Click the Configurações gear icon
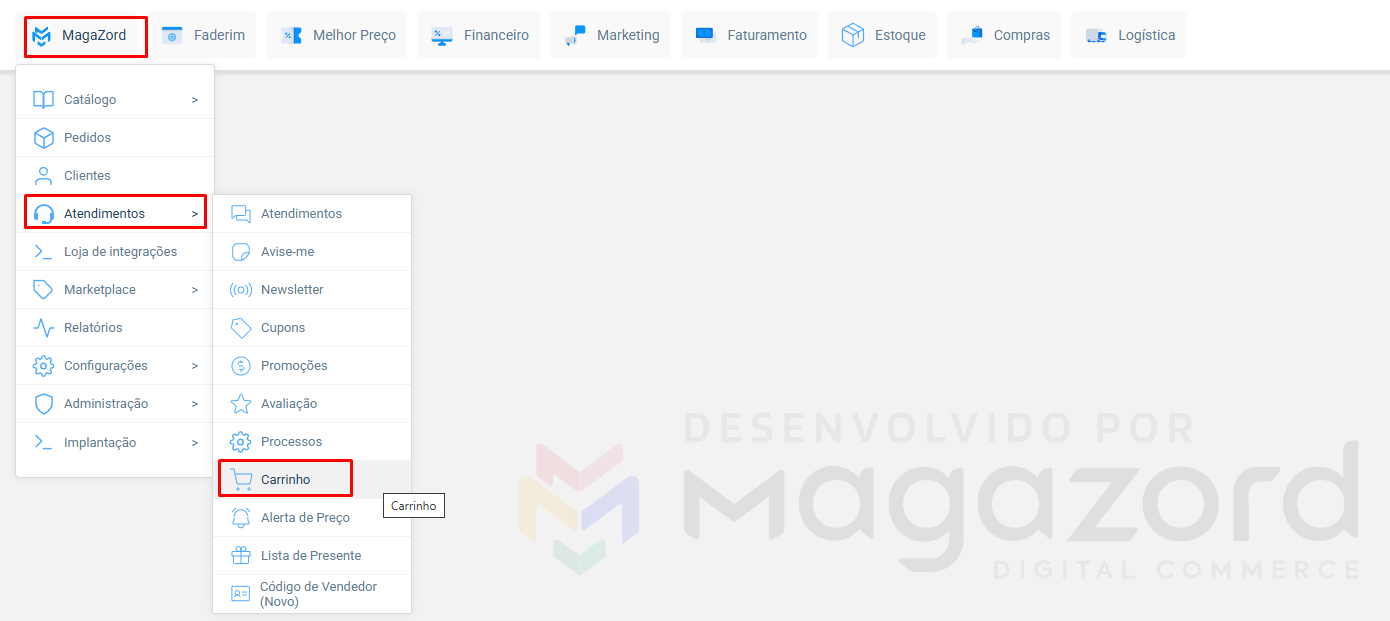The height and width of the screenshot is (621, 1390). click(x=43, y=366)
